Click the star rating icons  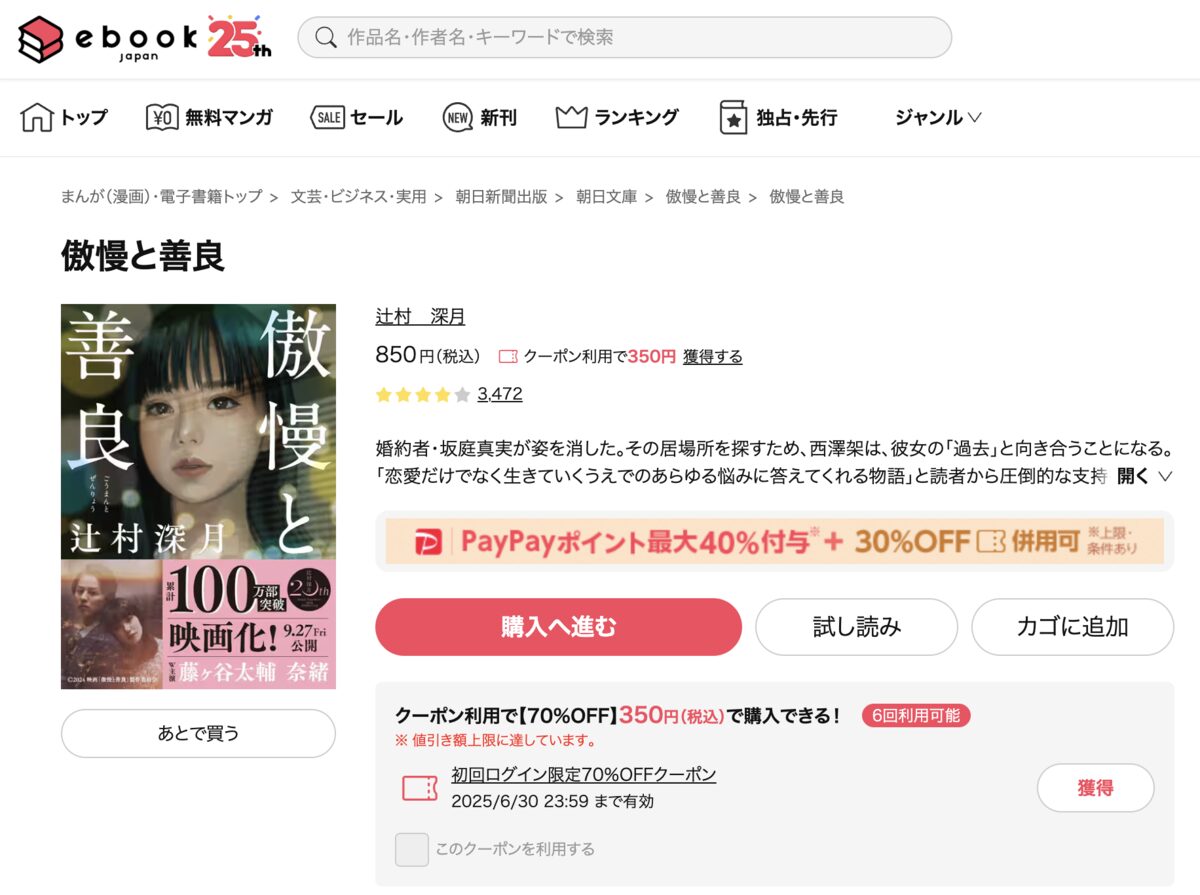[x=422, y=394]
